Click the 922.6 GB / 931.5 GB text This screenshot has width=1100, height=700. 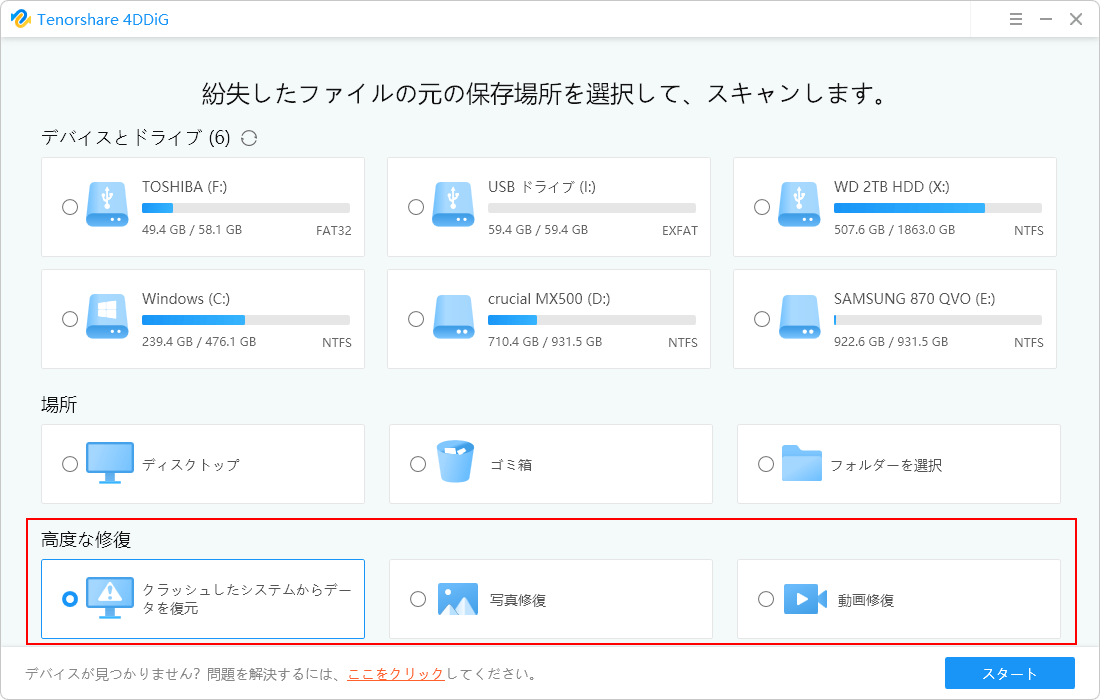tap(890, 342)
